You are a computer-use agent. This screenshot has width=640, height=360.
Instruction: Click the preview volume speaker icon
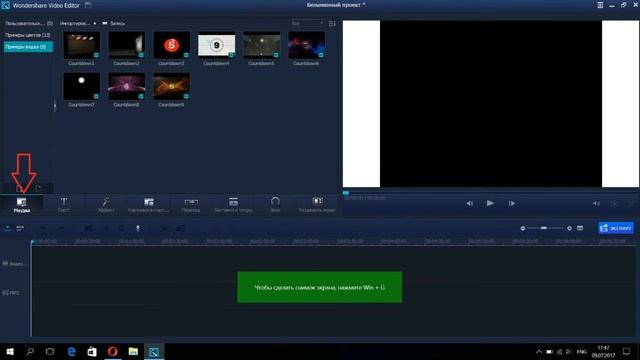(x=596, y=203)
